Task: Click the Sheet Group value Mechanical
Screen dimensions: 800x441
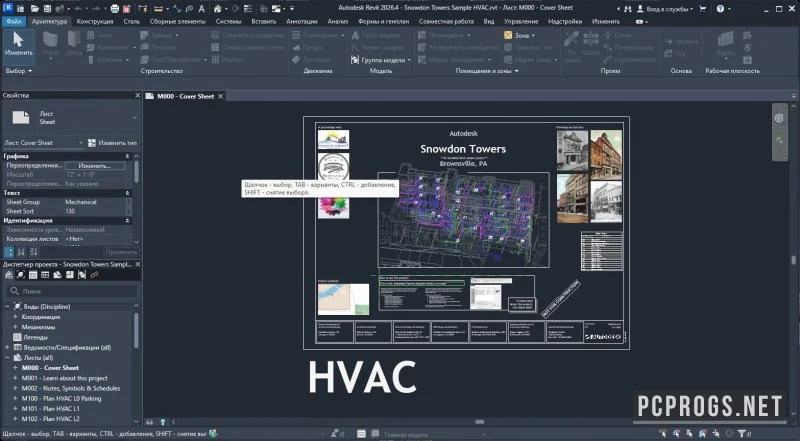Action: 81,202
